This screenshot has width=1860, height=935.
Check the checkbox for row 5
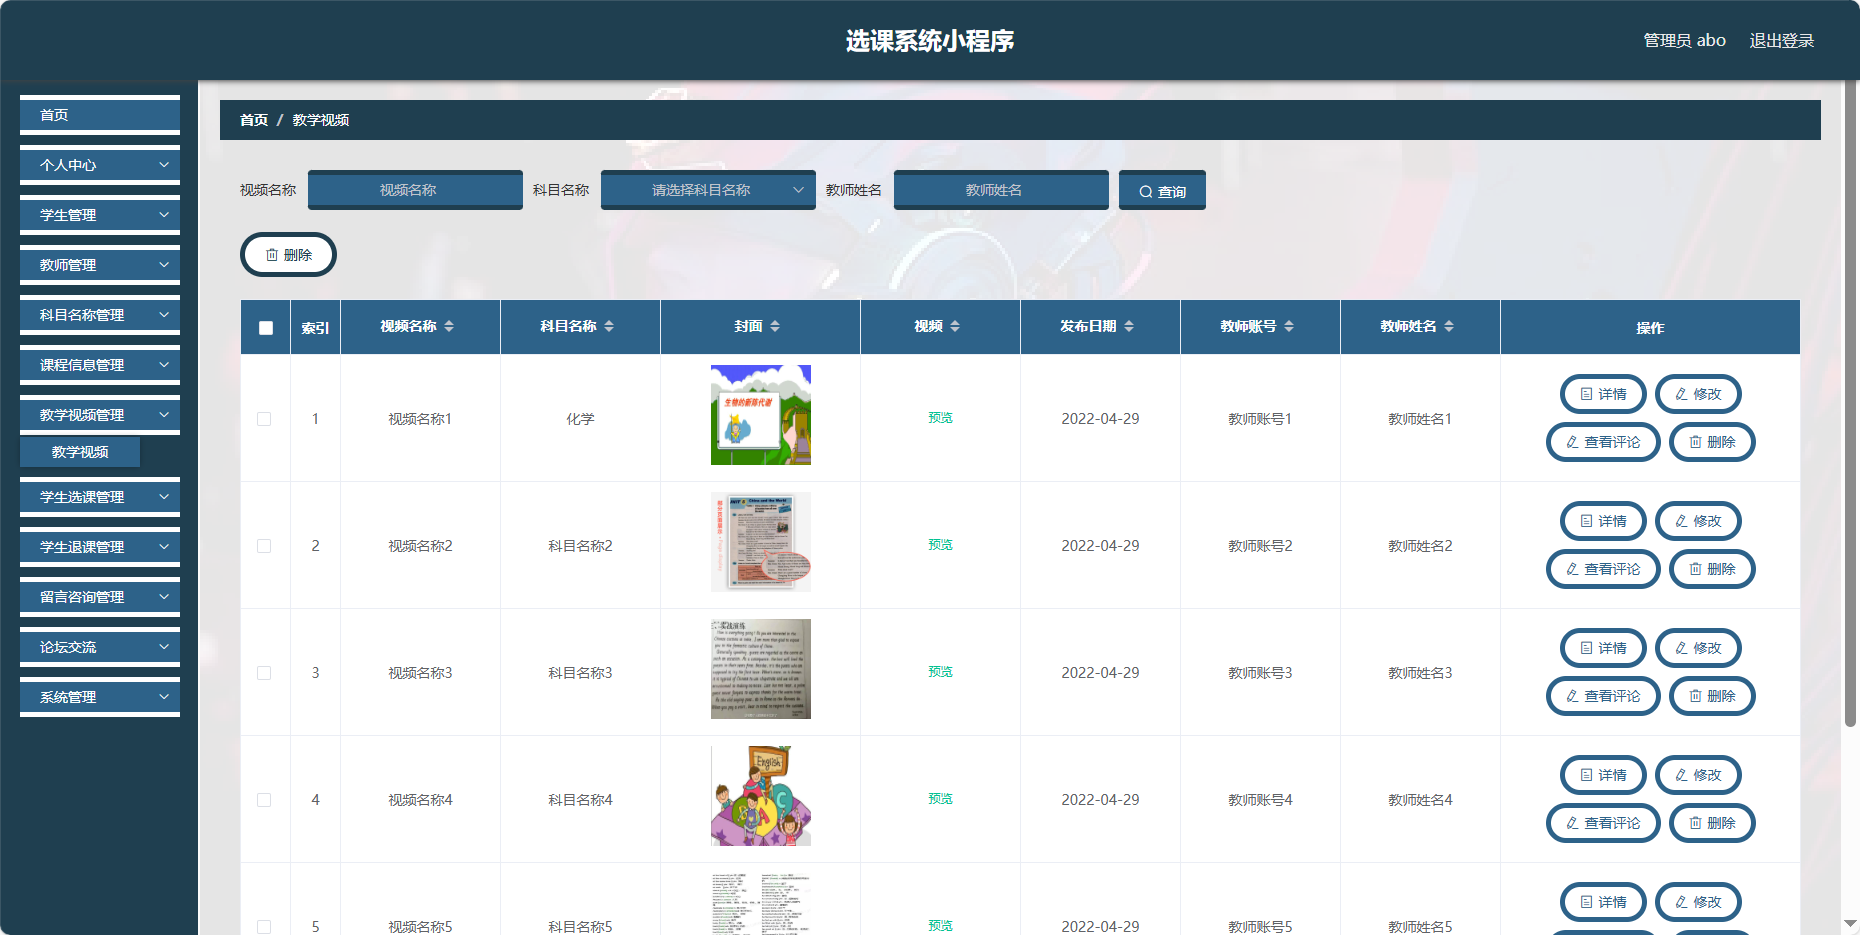point(264,927)
